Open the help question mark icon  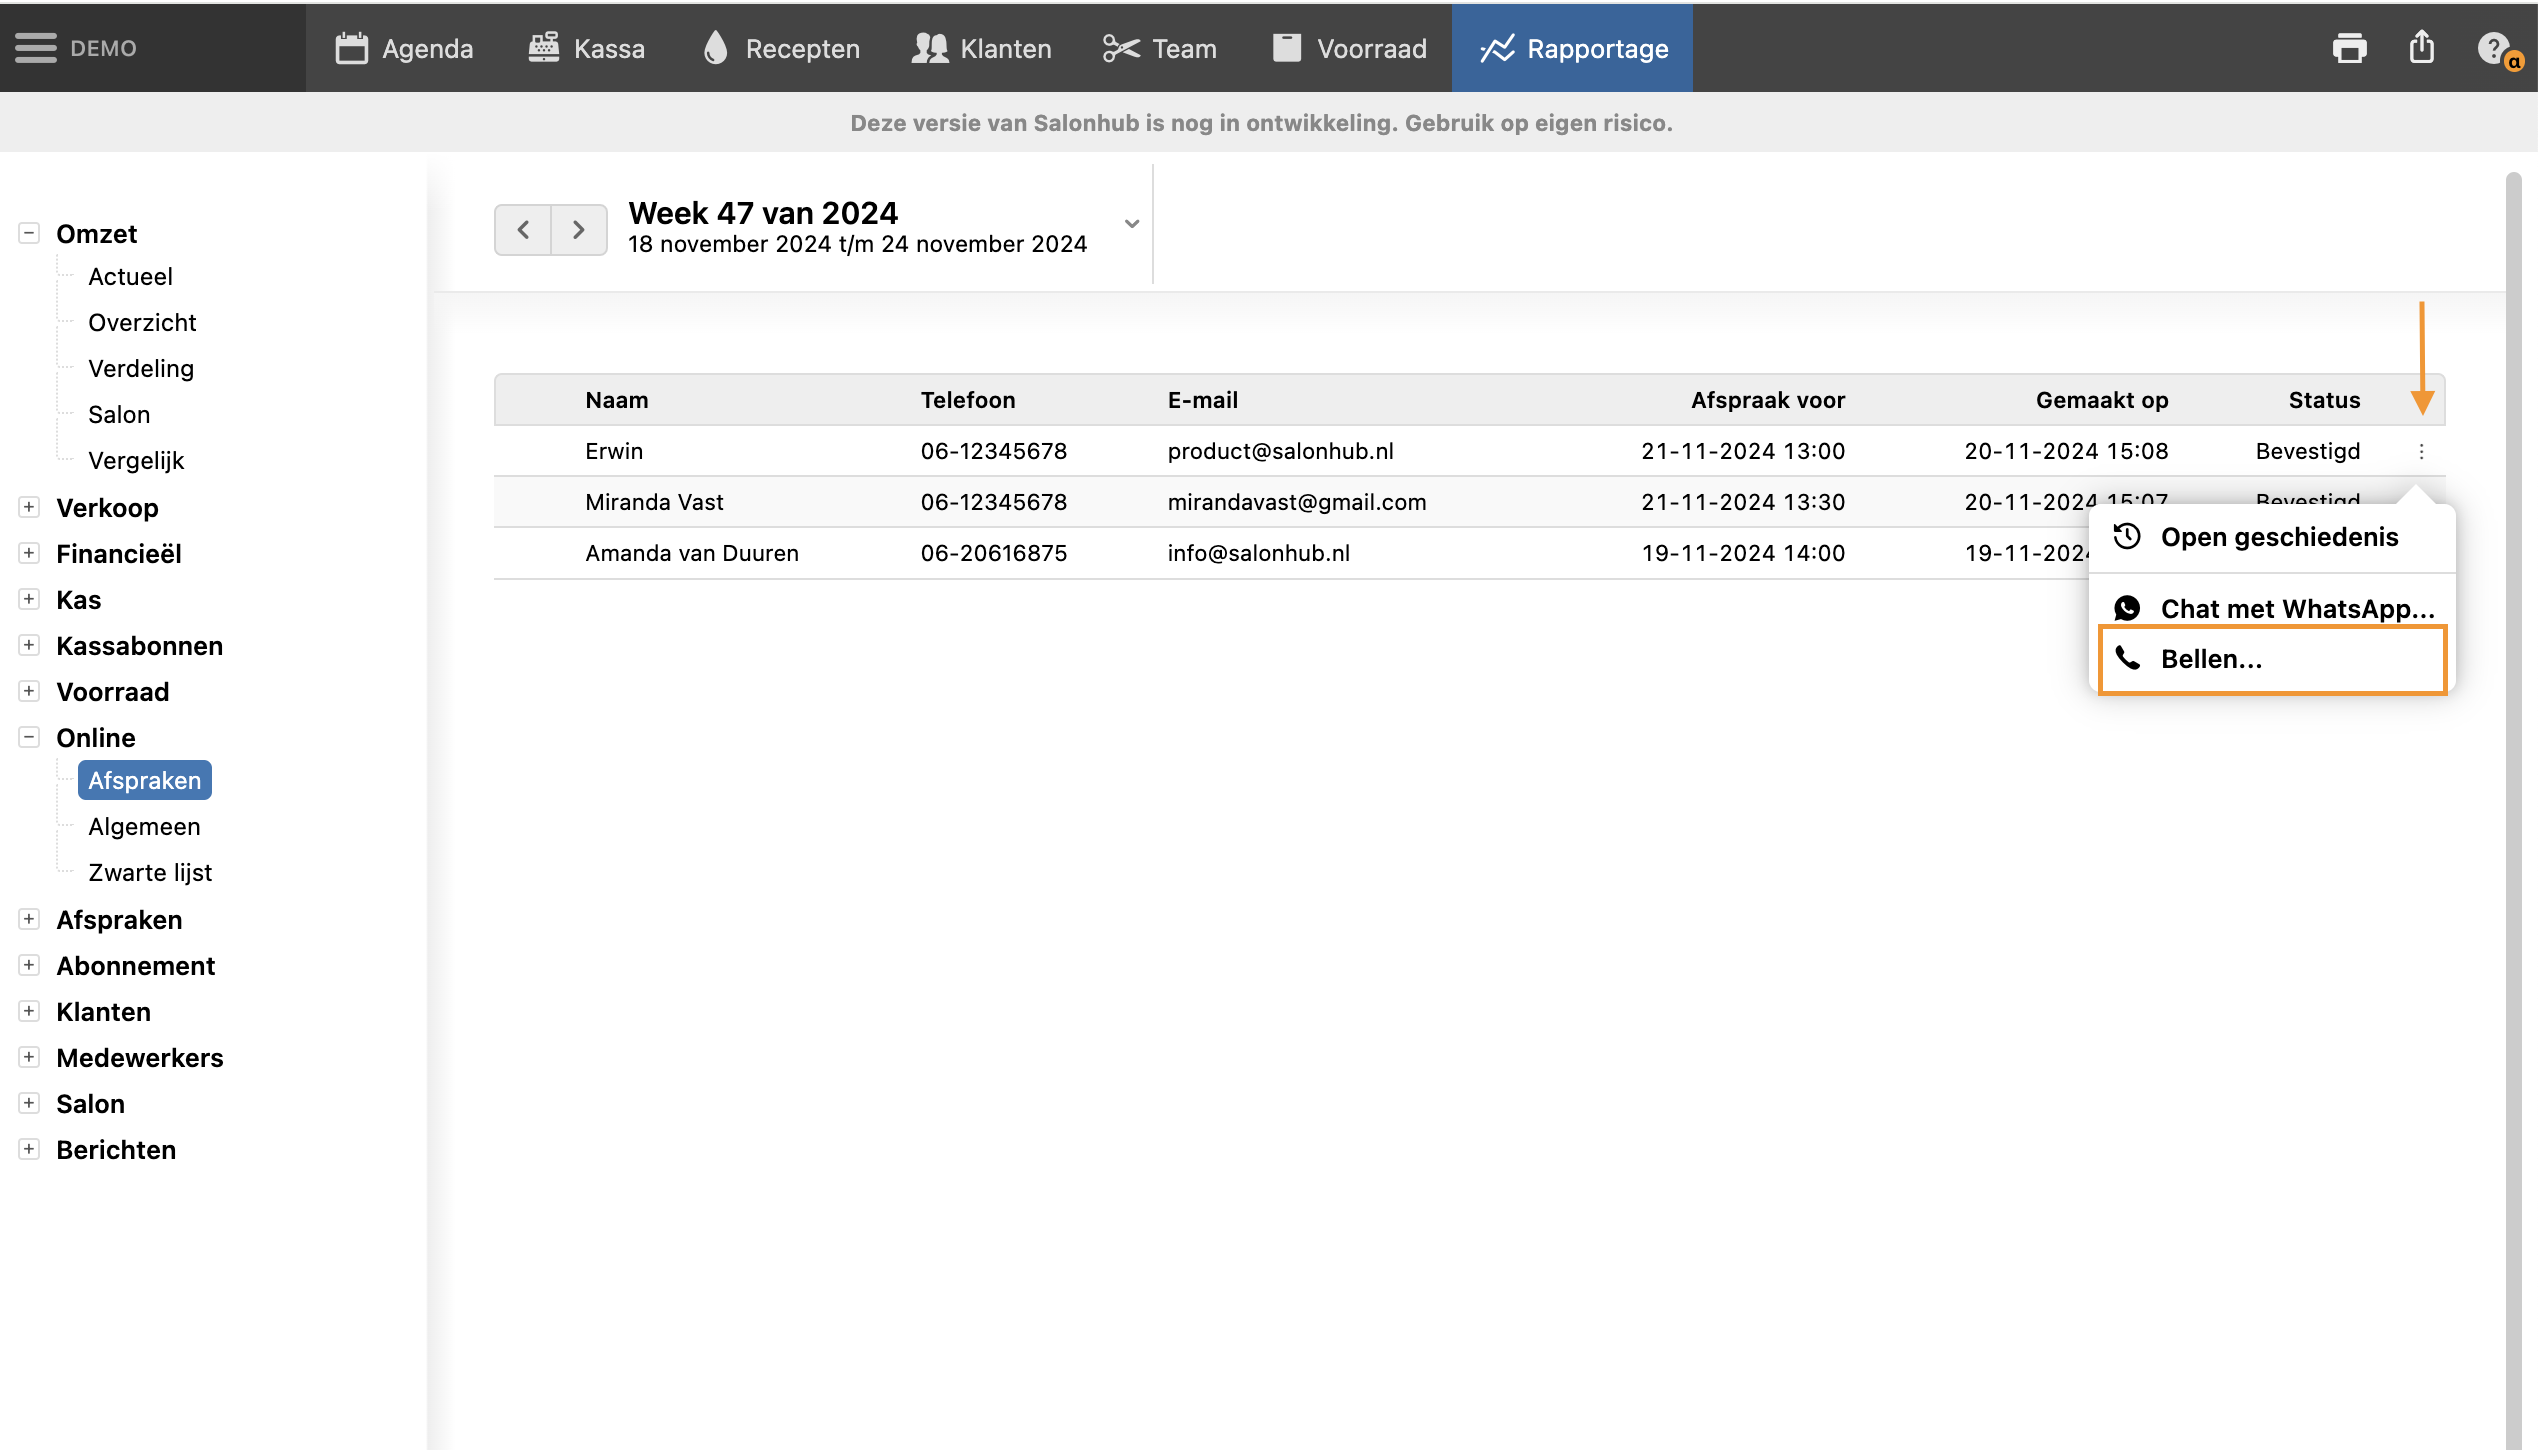click(x=2493, y=48)
